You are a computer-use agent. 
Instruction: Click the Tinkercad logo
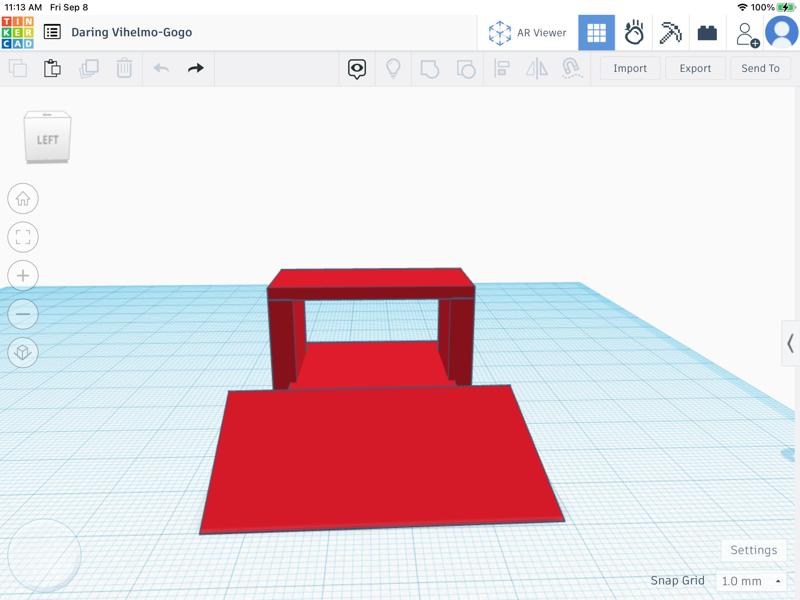[17, 32]
